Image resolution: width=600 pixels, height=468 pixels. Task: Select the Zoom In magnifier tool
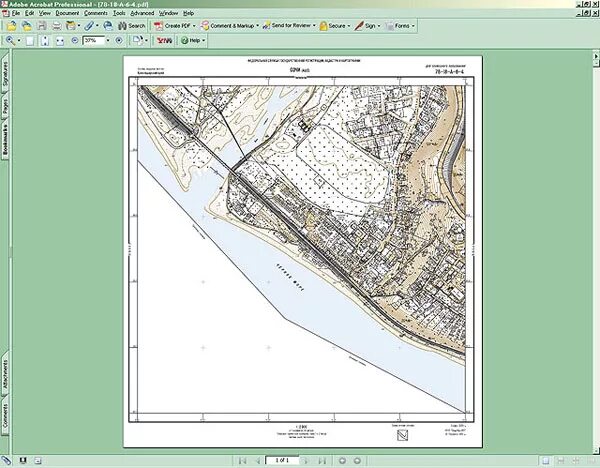tap(10, 41)
